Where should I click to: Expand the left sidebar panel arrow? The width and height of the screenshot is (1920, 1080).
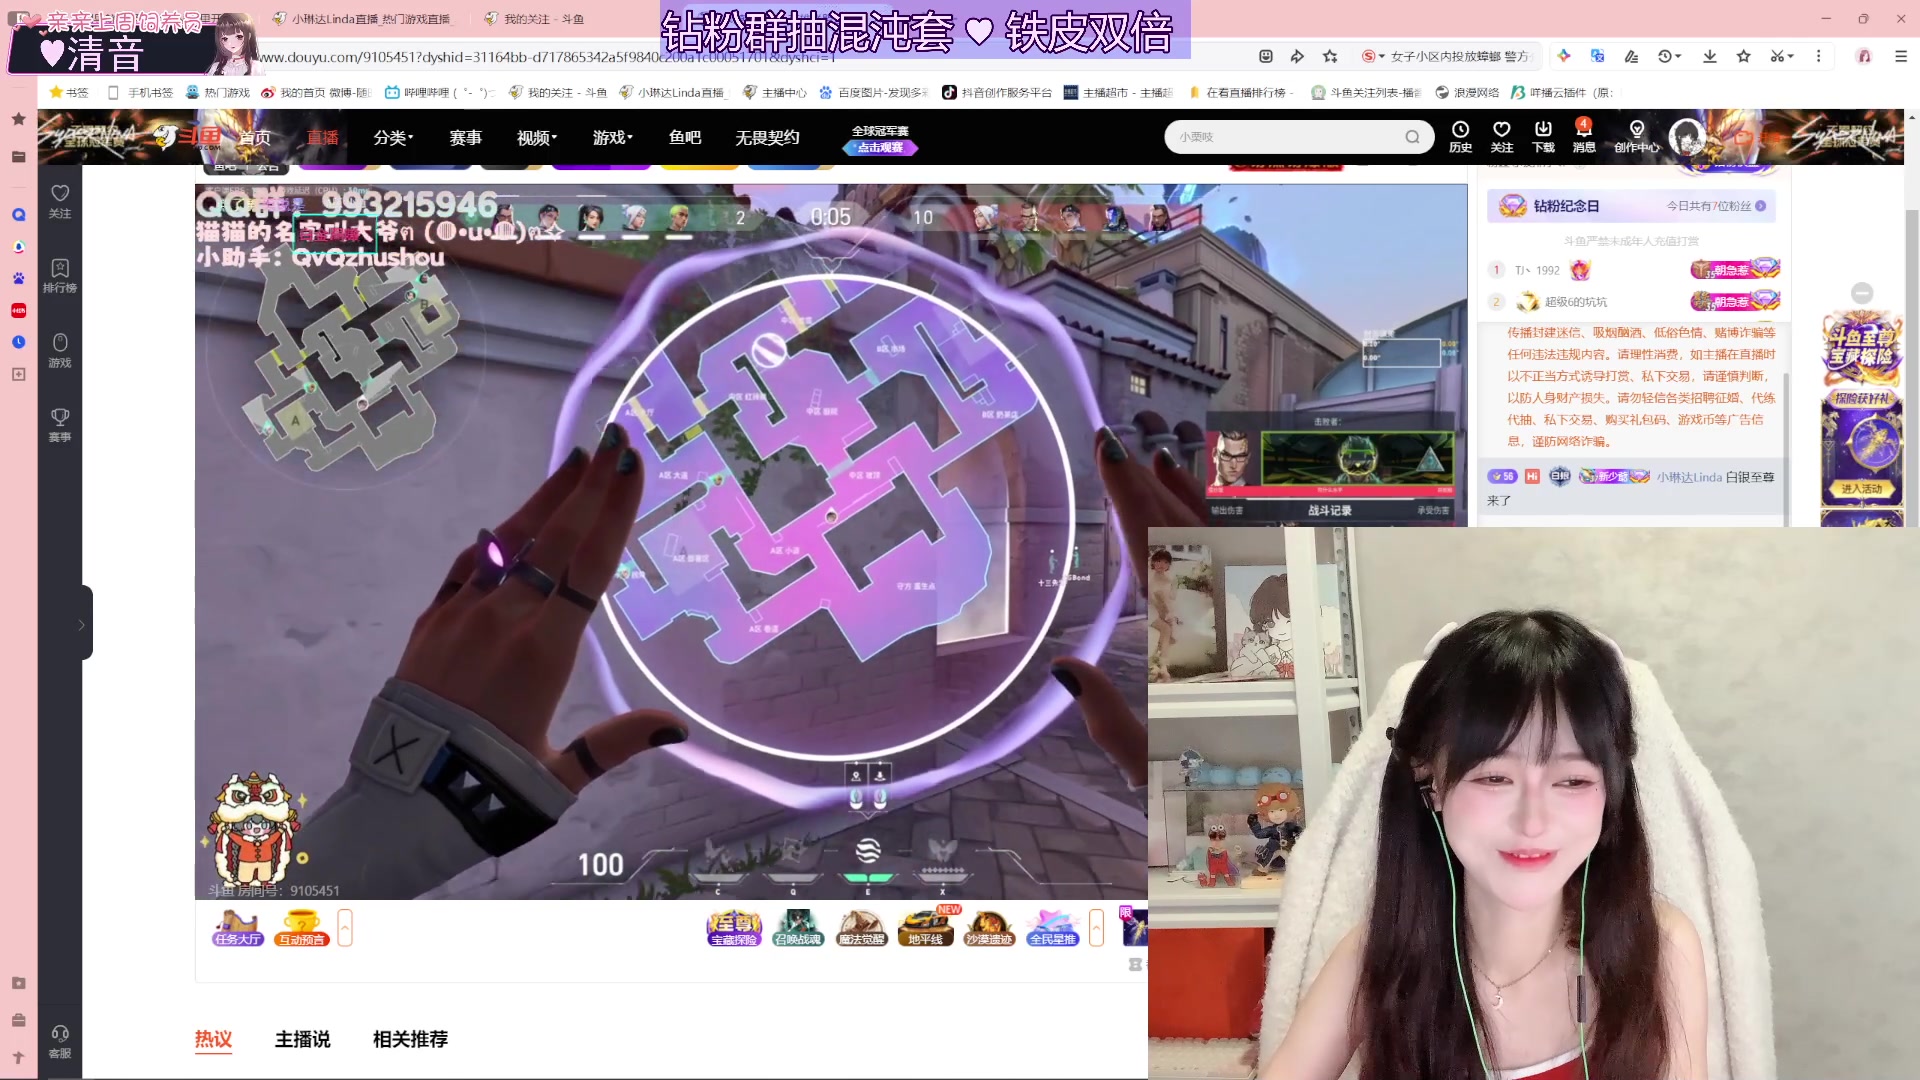coord(82,624)
